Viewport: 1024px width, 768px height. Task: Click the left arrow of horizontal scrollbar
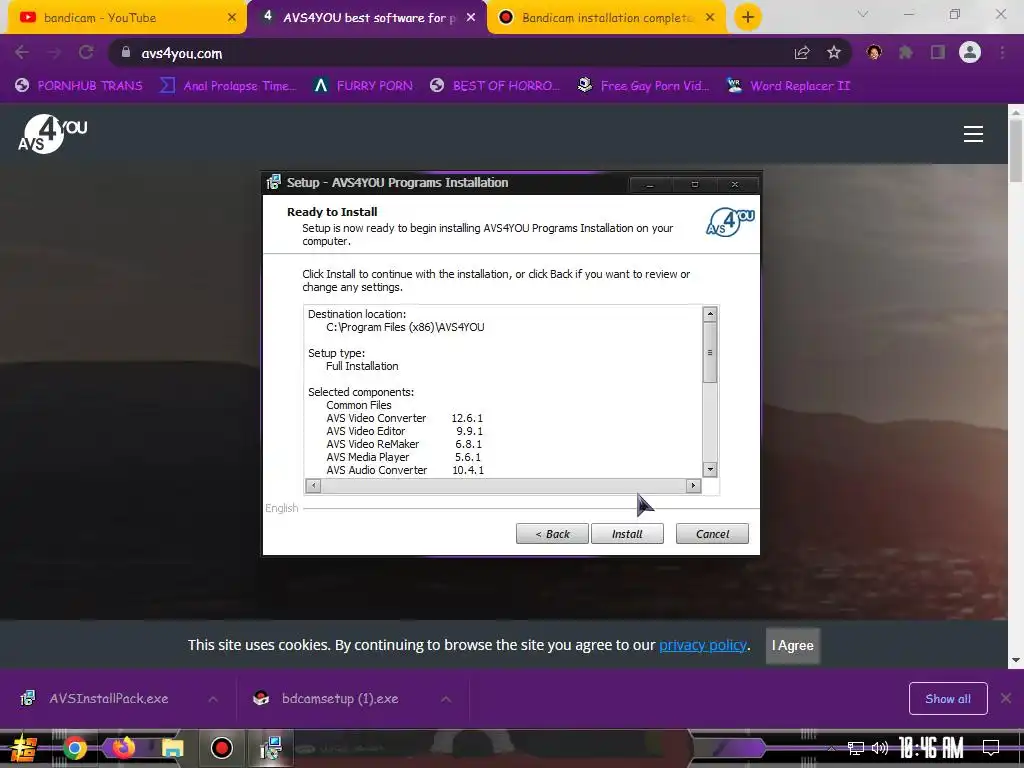point(313,485)
